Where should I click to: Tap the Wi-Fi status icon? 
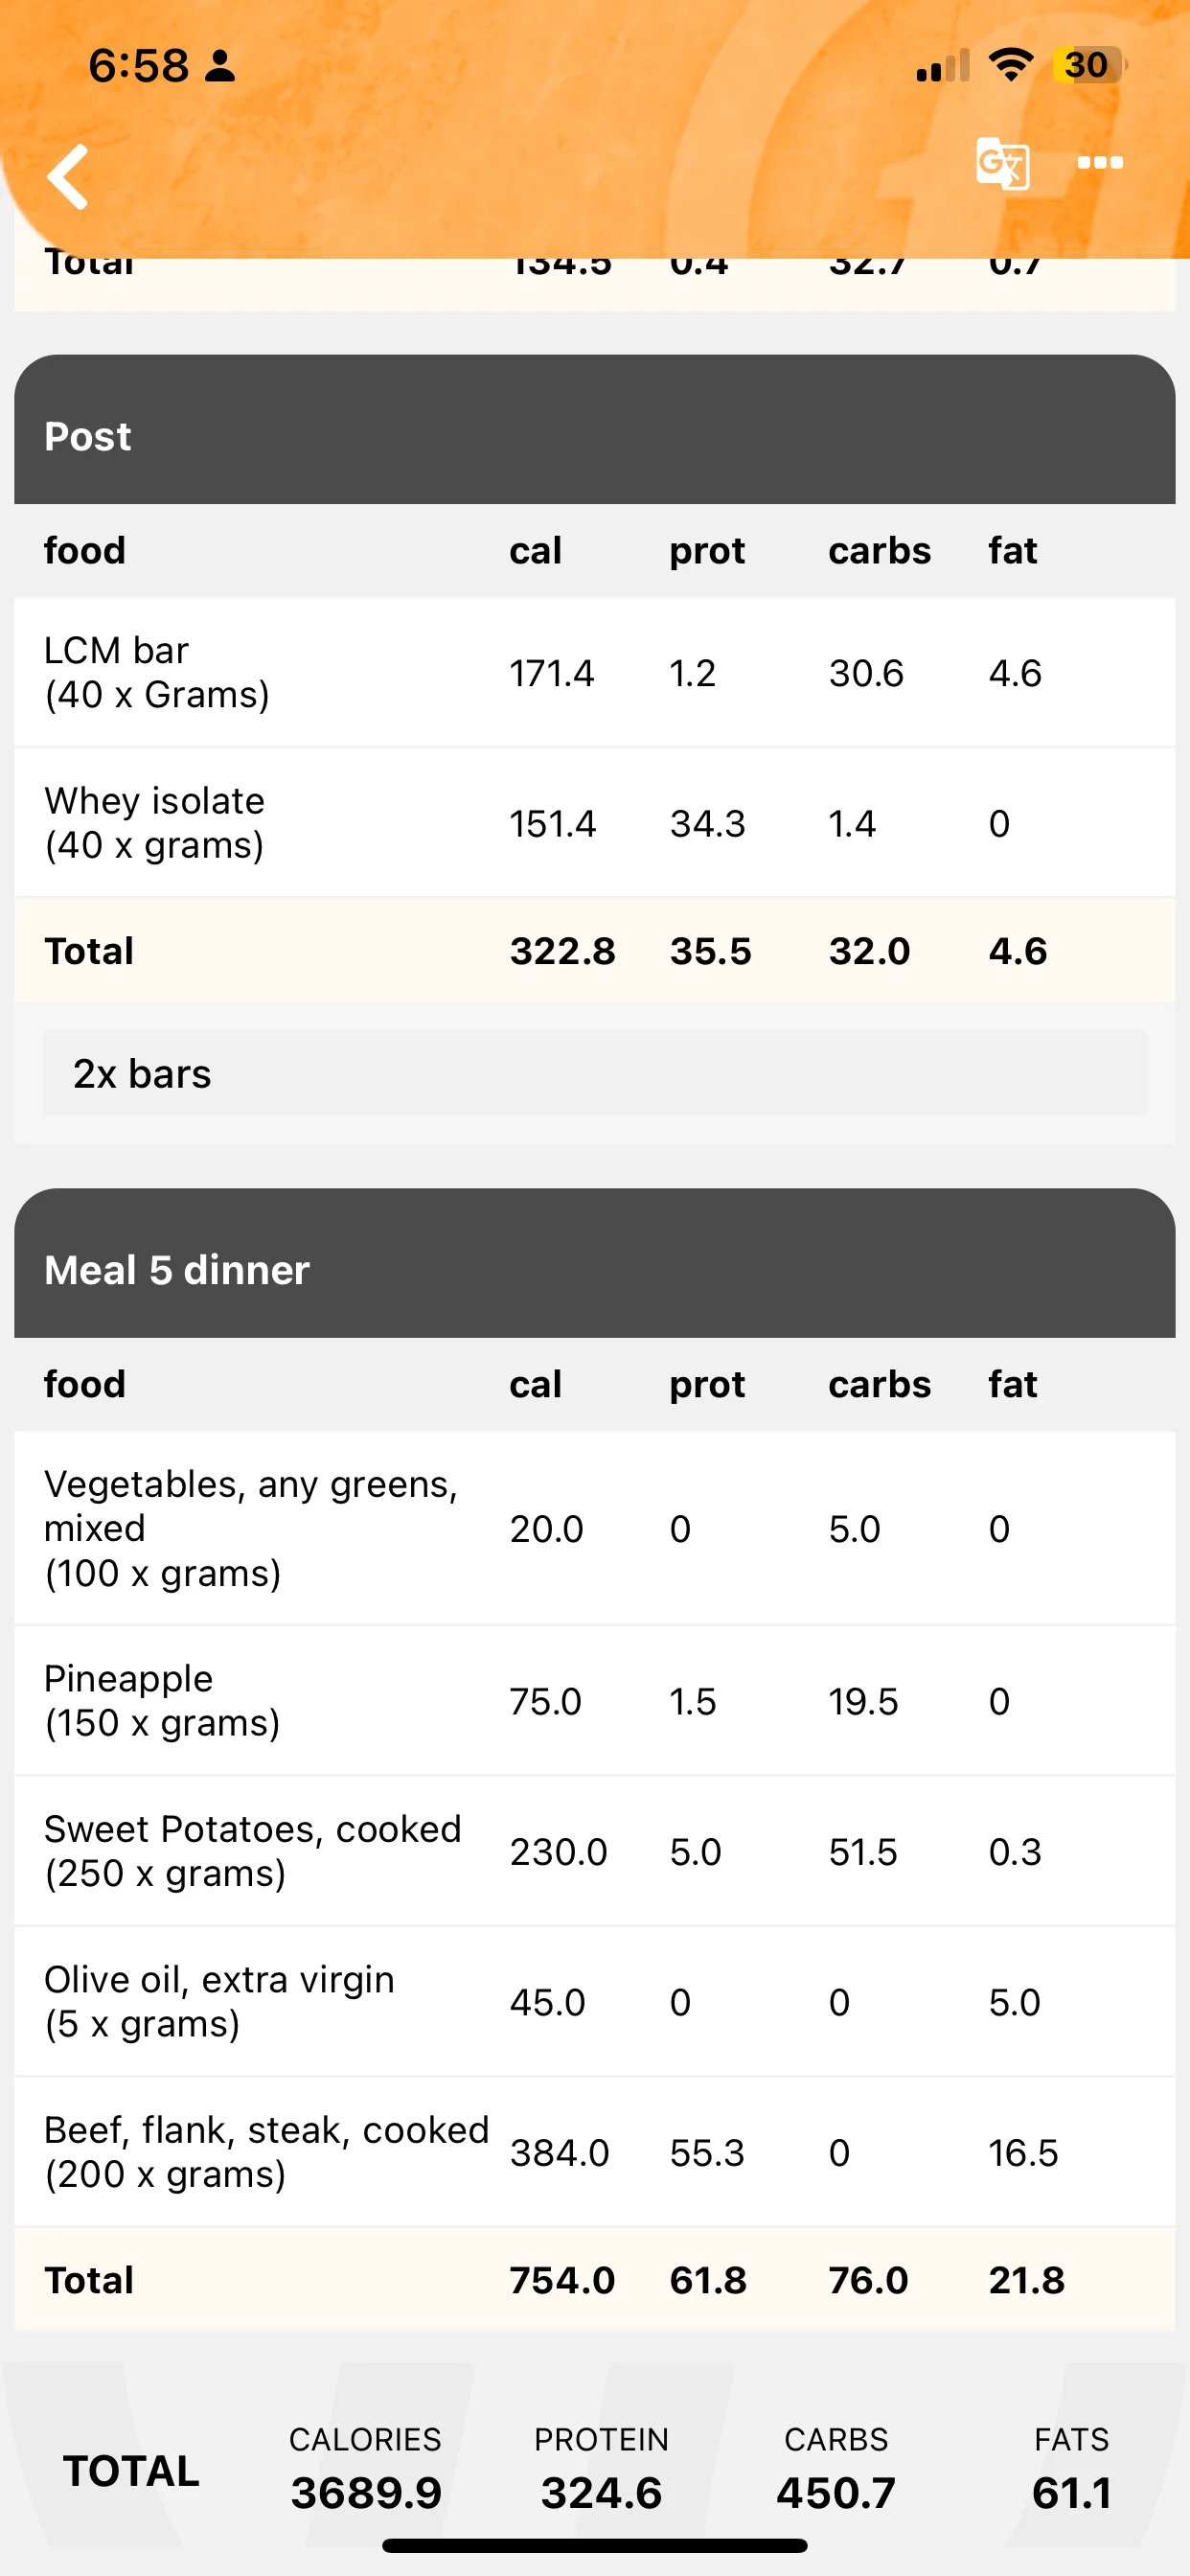coord(1011,65)
